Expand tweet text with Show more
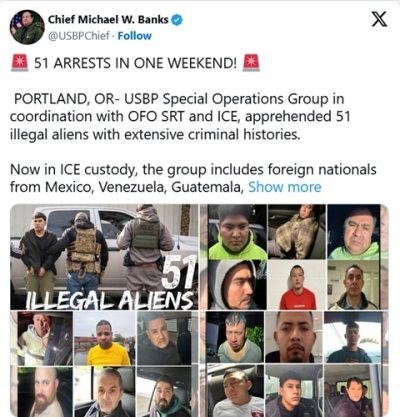 click(285, 187)
